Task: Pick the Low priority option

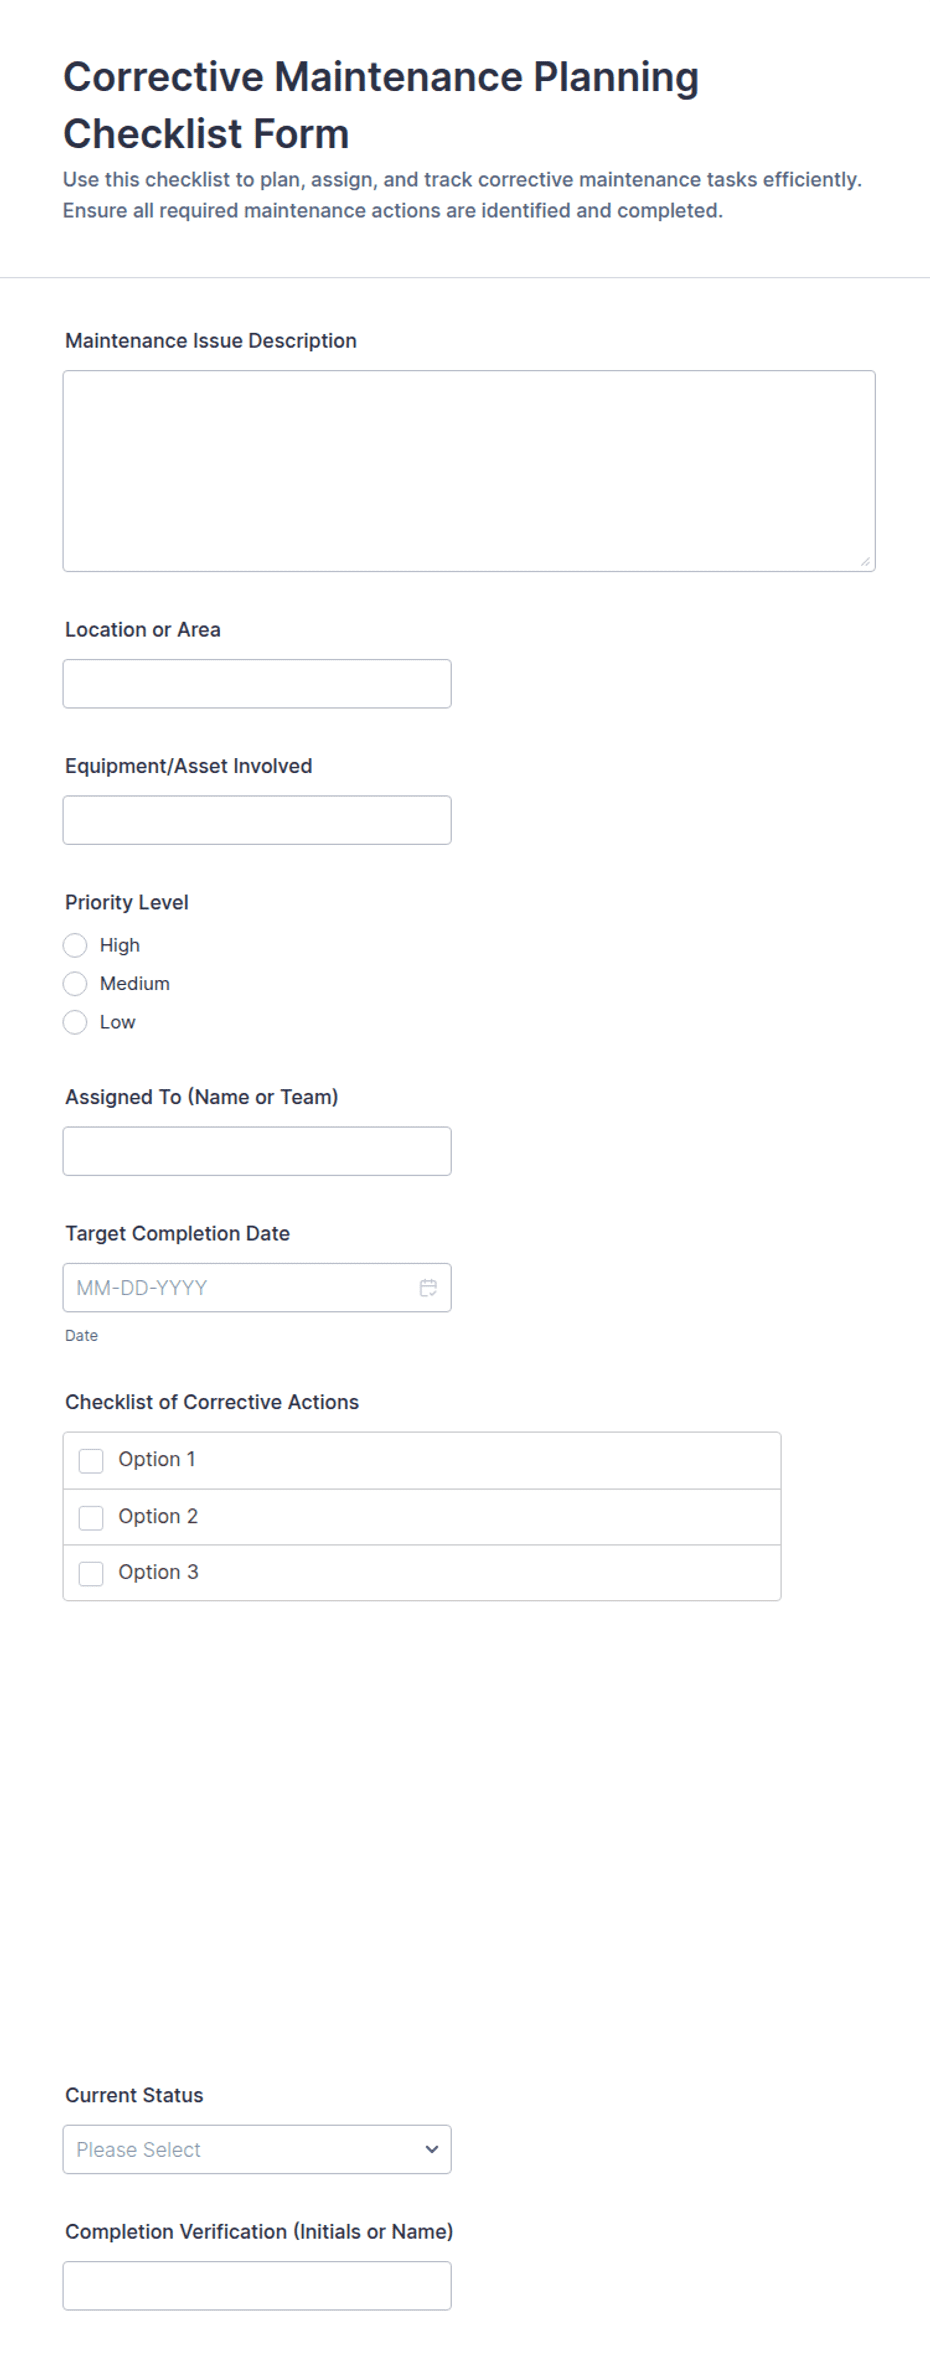Action: pyautogui.click(x=75, y=1022)
